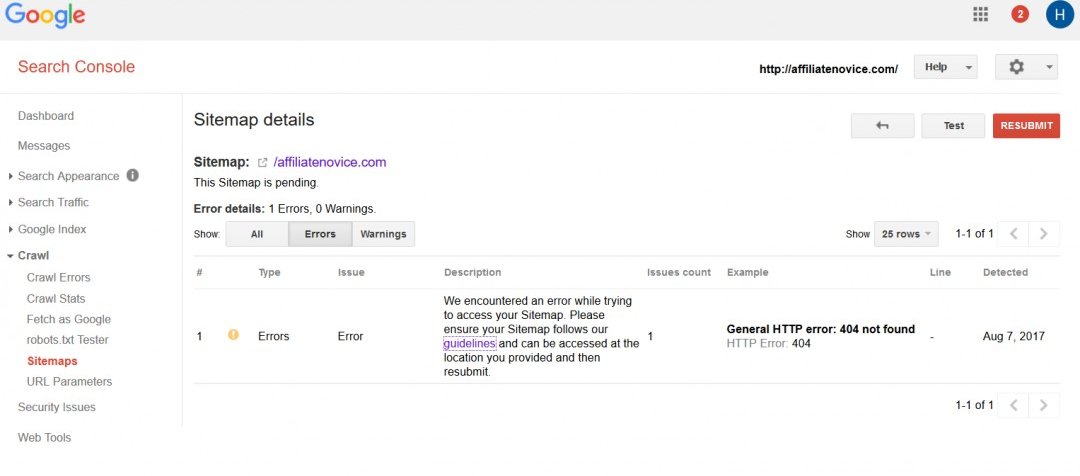
Task: Click the back arrow button
Action: (882, 125)
